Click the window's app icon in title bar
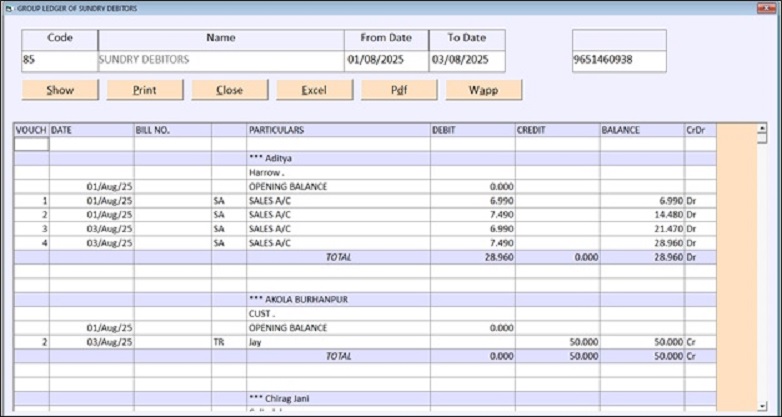Screen dimensions: 782x417 point(8,8)
